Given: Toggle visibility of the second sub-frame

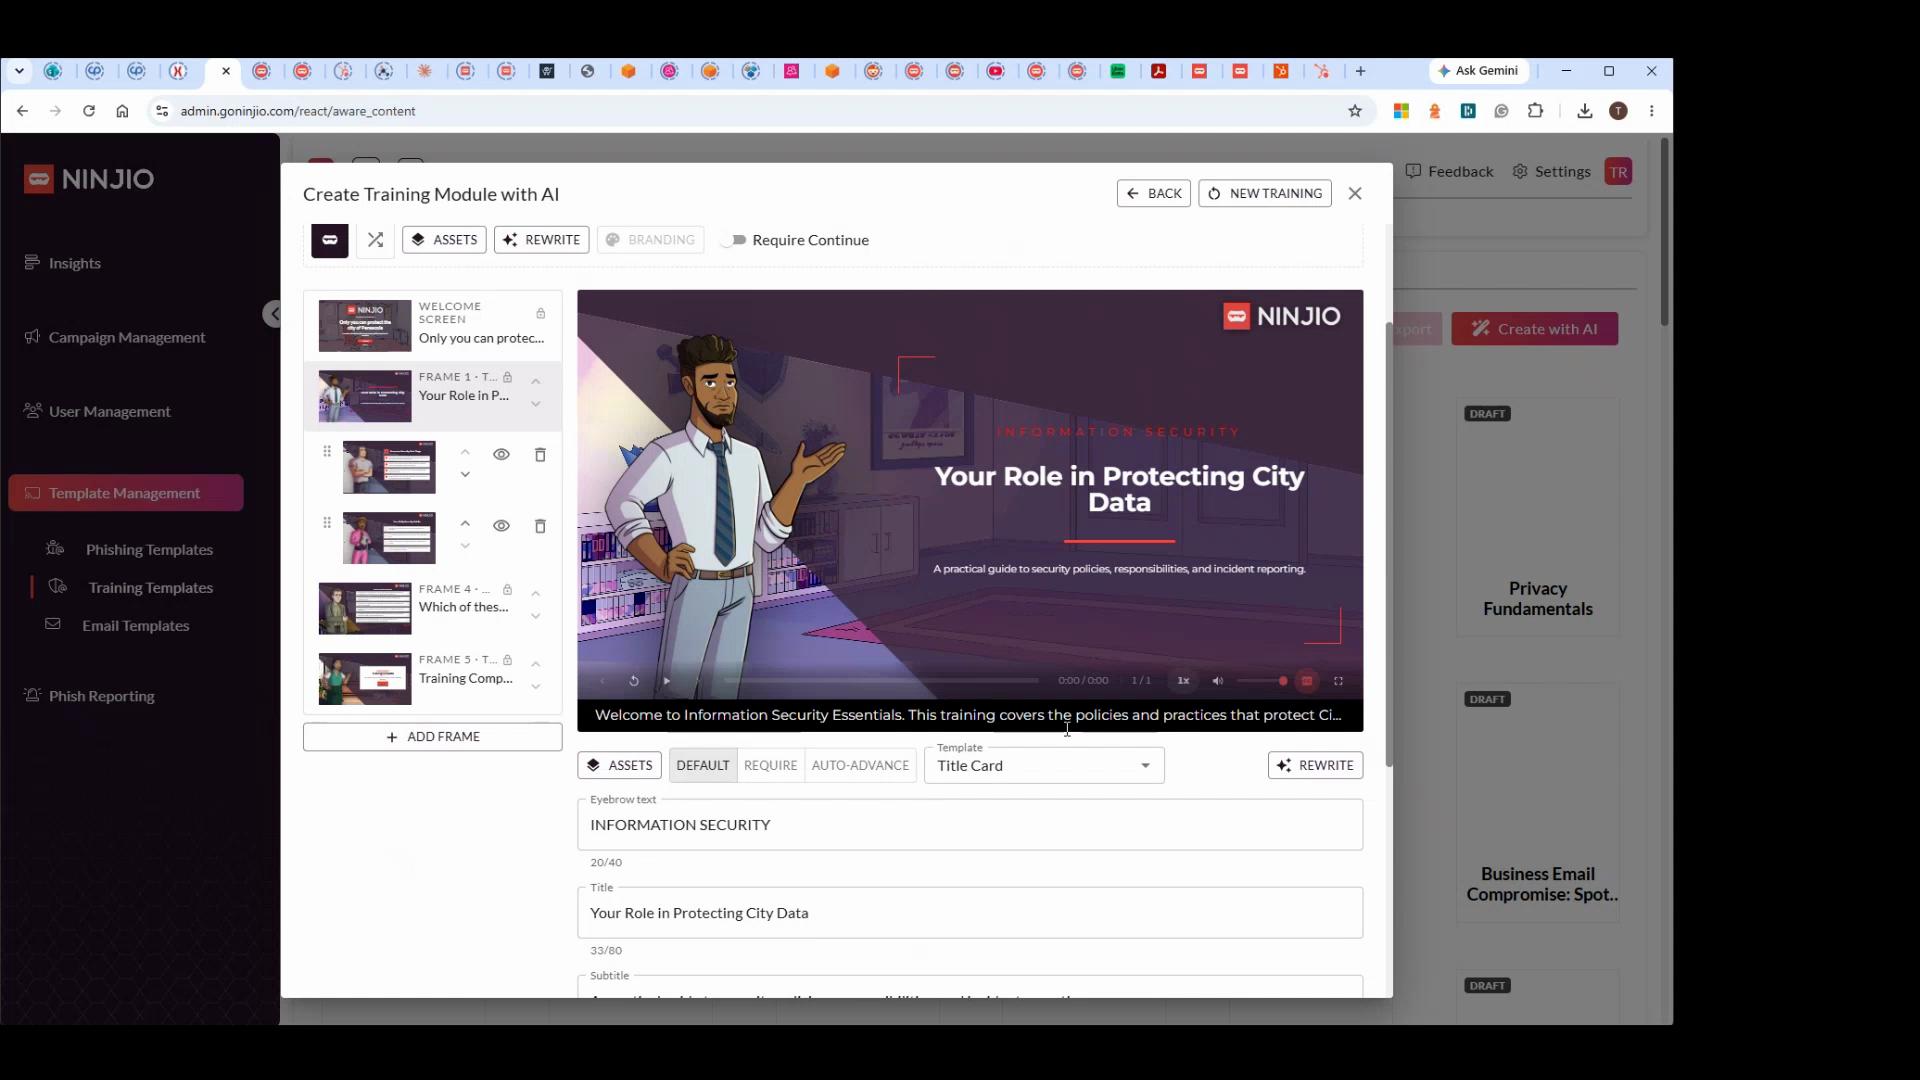Looking at the screenshot, I should point(501,526).
